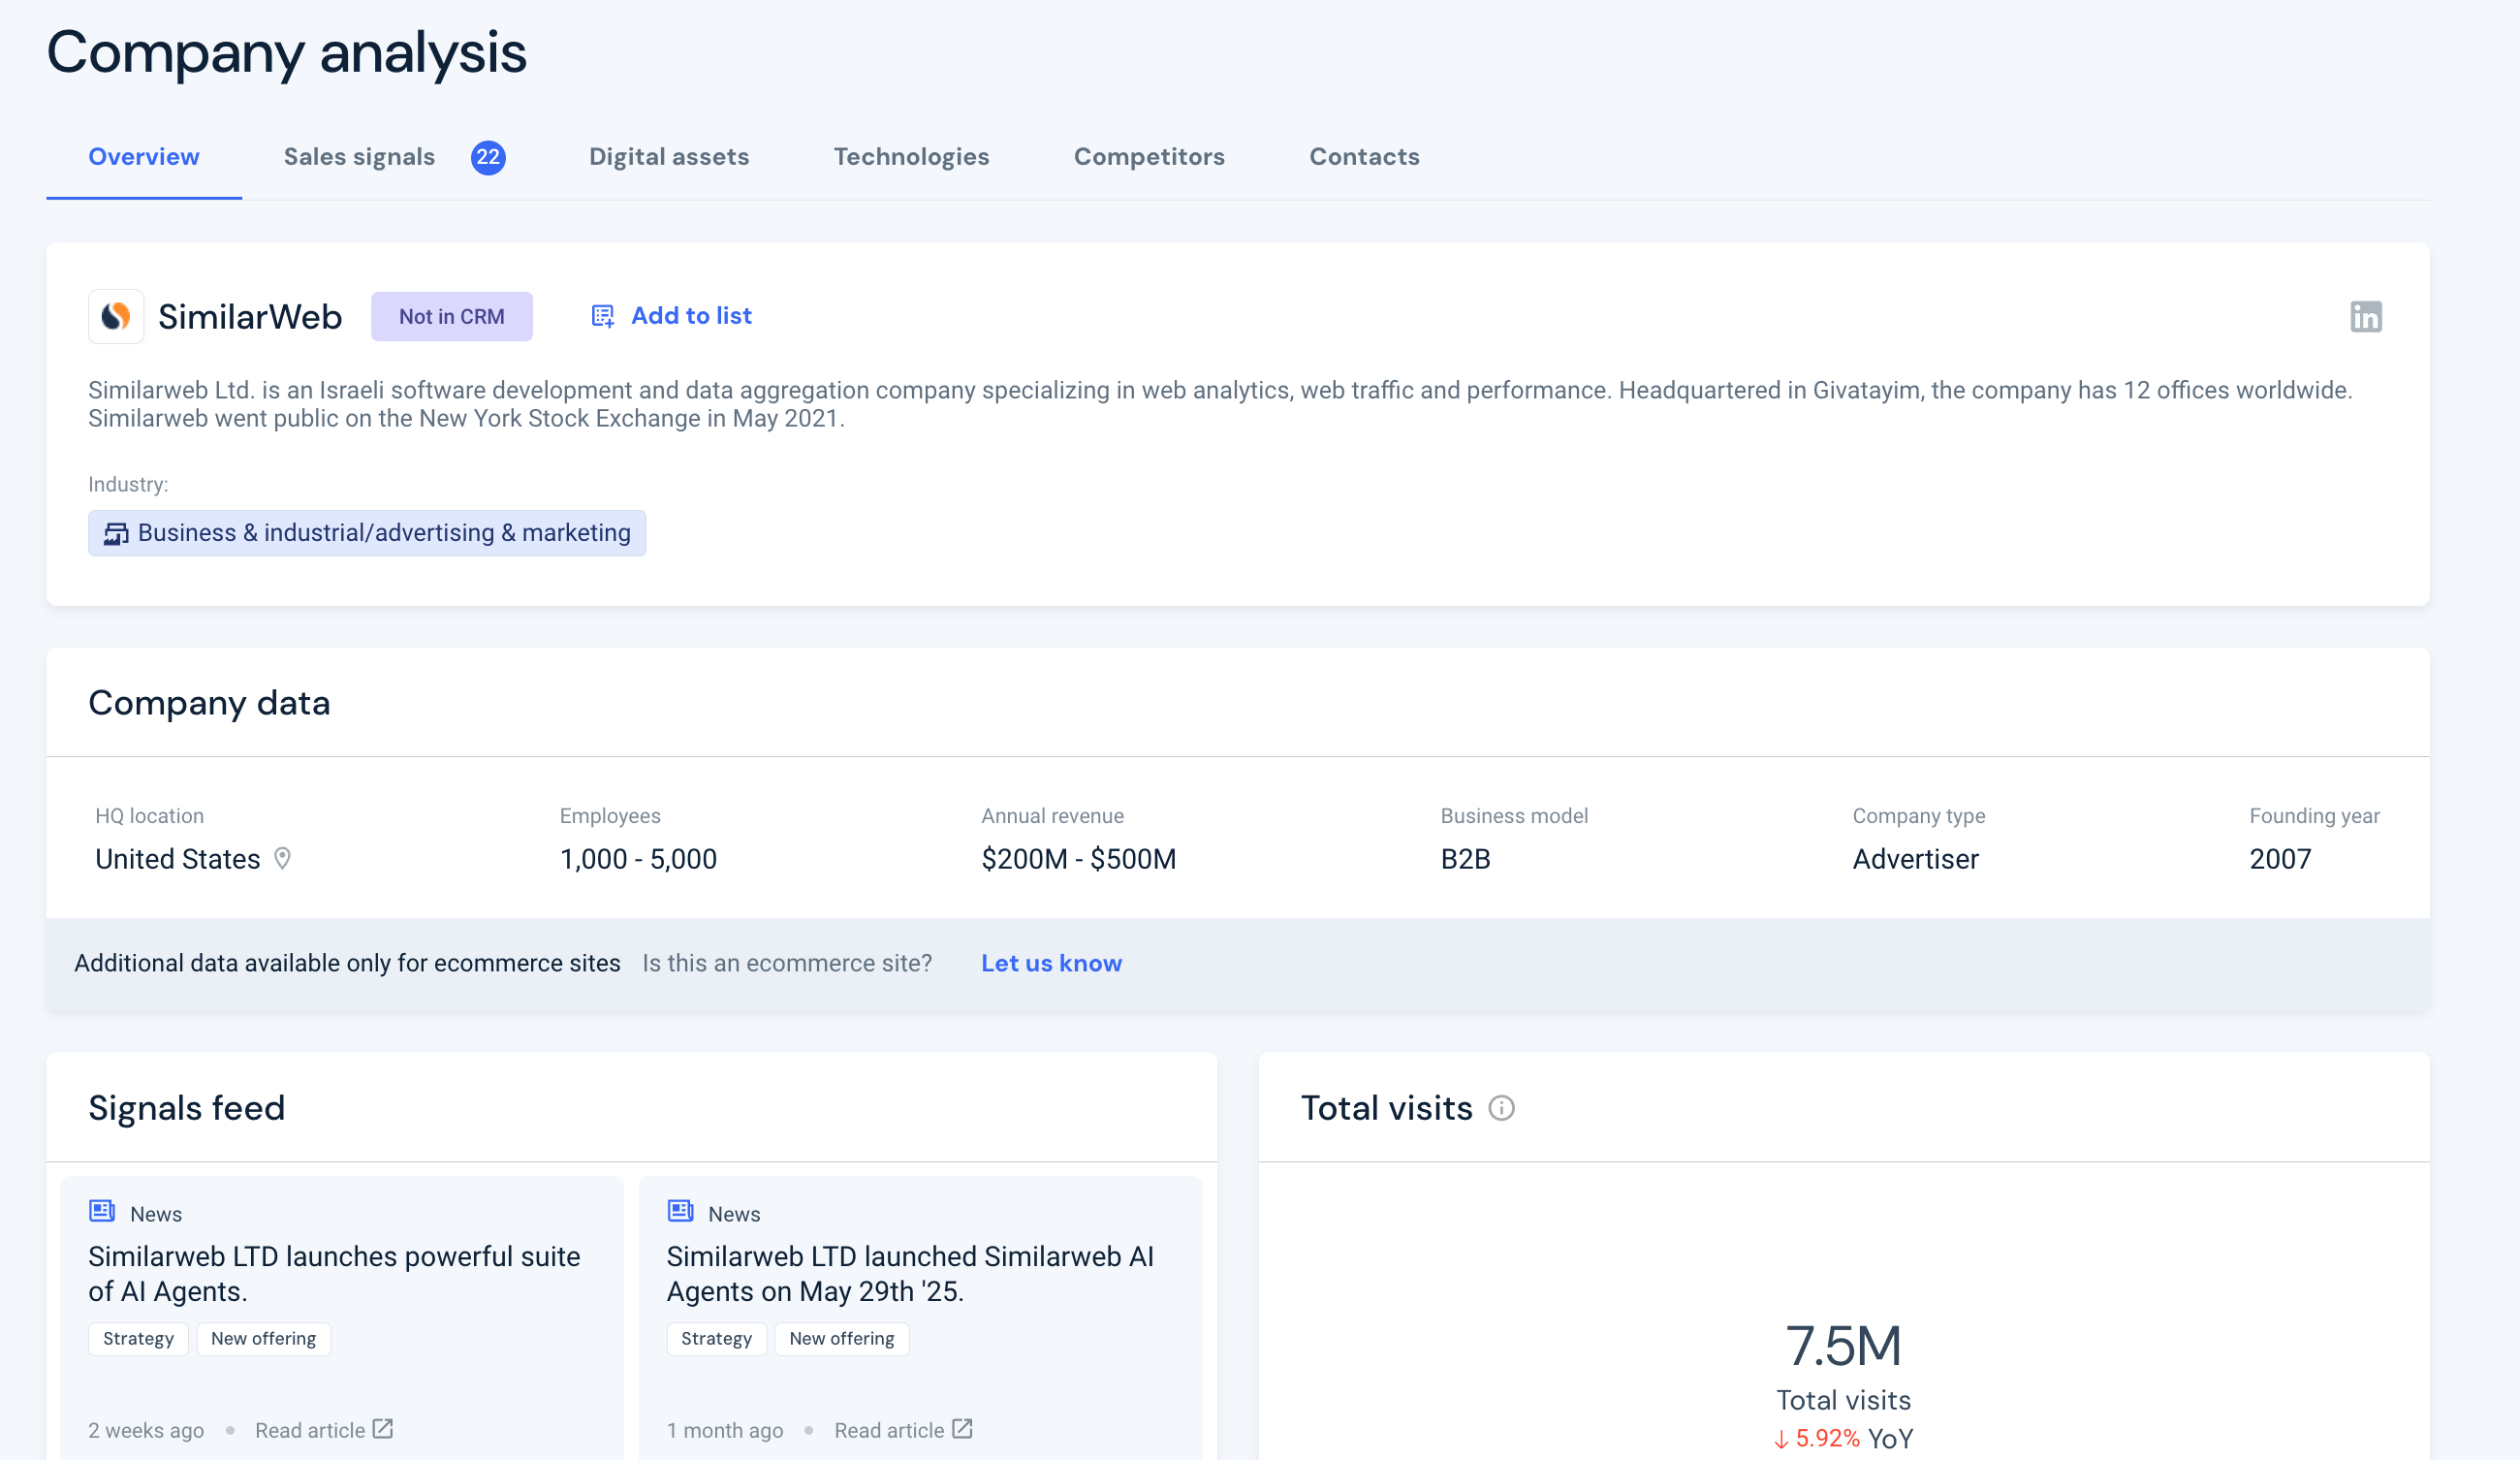
Task: Click News icon on AI Agents suite card
Action: (102, 1211)
